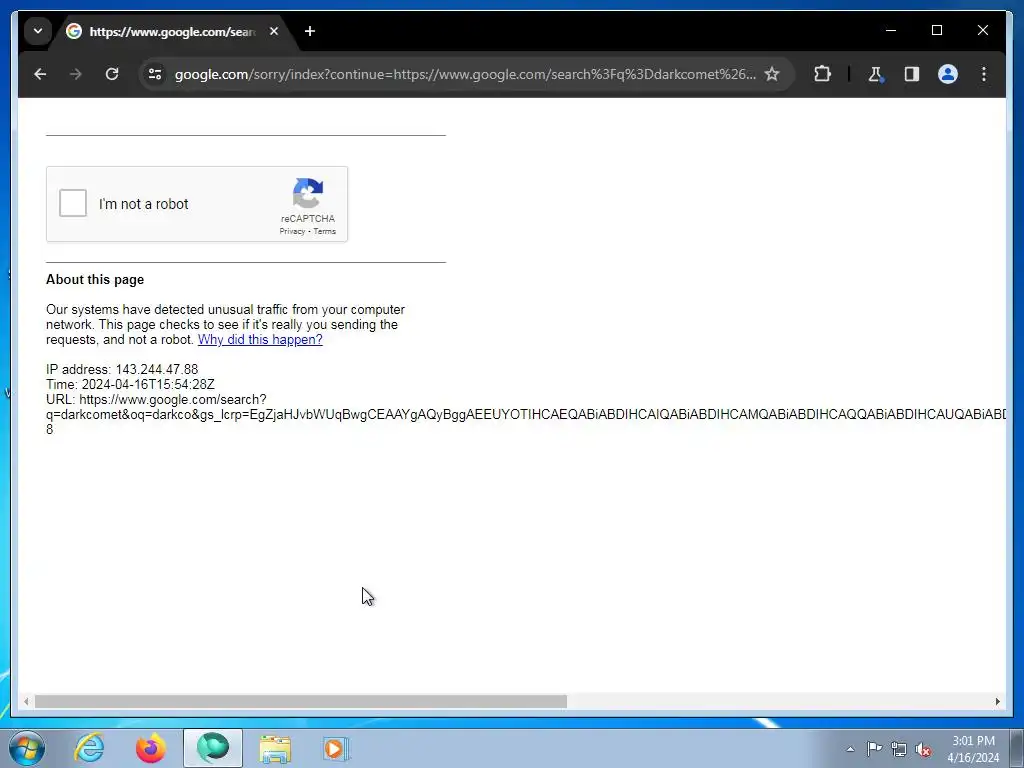Select the active browser taskbar button
The image size is (1024, 768).
[x=212, y=748]
